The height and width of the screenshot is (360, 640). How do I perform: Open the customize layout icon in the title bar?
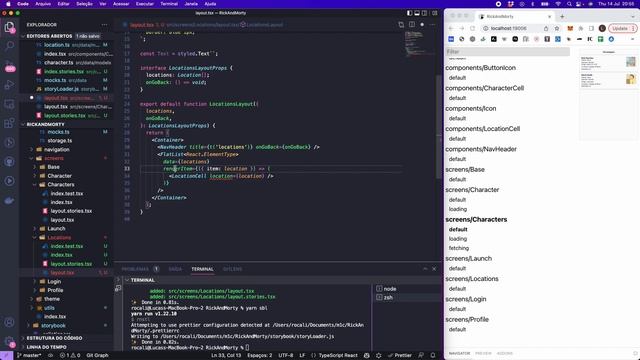tap(434, 13)
